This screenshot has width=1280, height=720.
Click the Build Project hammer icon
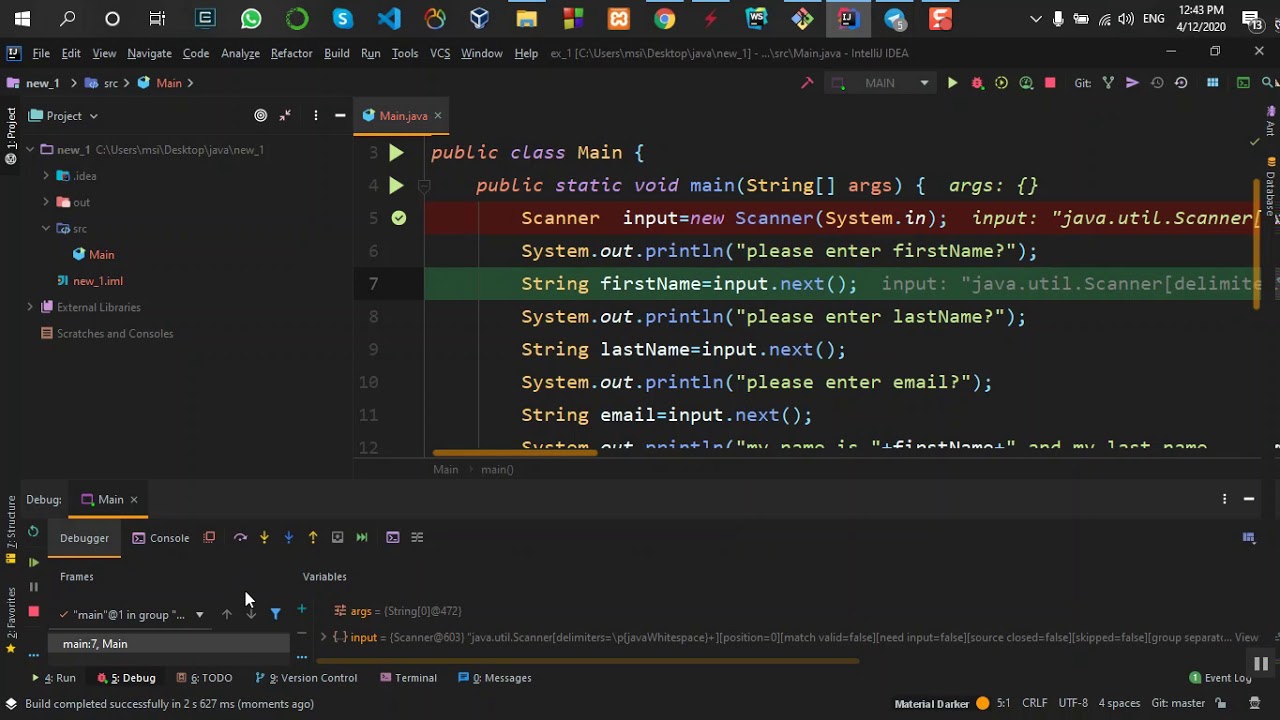807,83
